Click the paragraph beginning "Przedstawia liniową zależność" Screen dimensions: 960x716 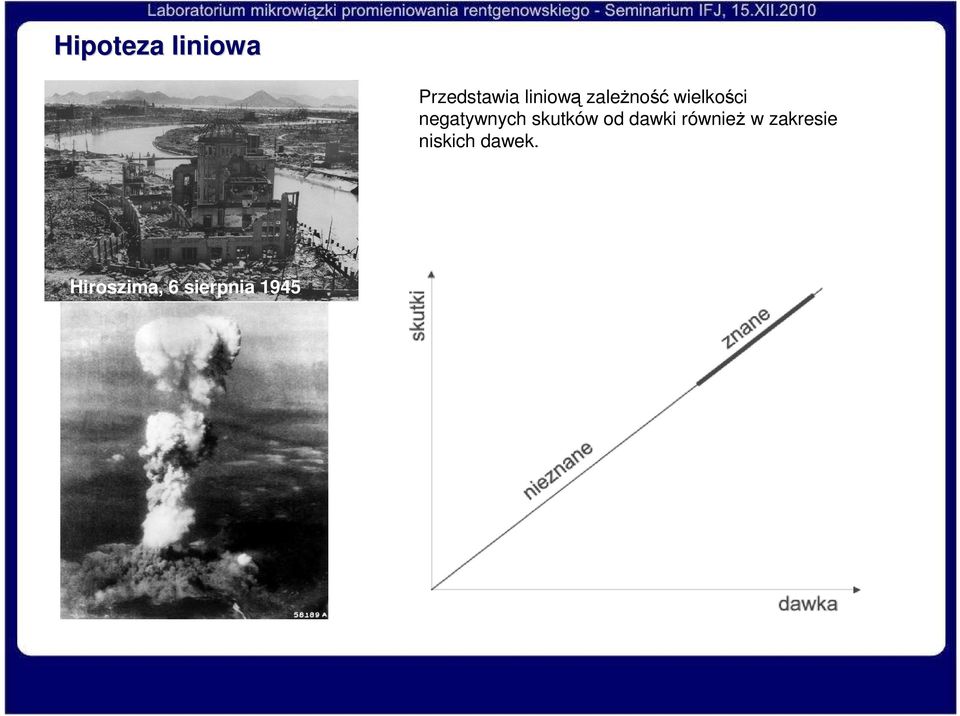tap(628, 119)
